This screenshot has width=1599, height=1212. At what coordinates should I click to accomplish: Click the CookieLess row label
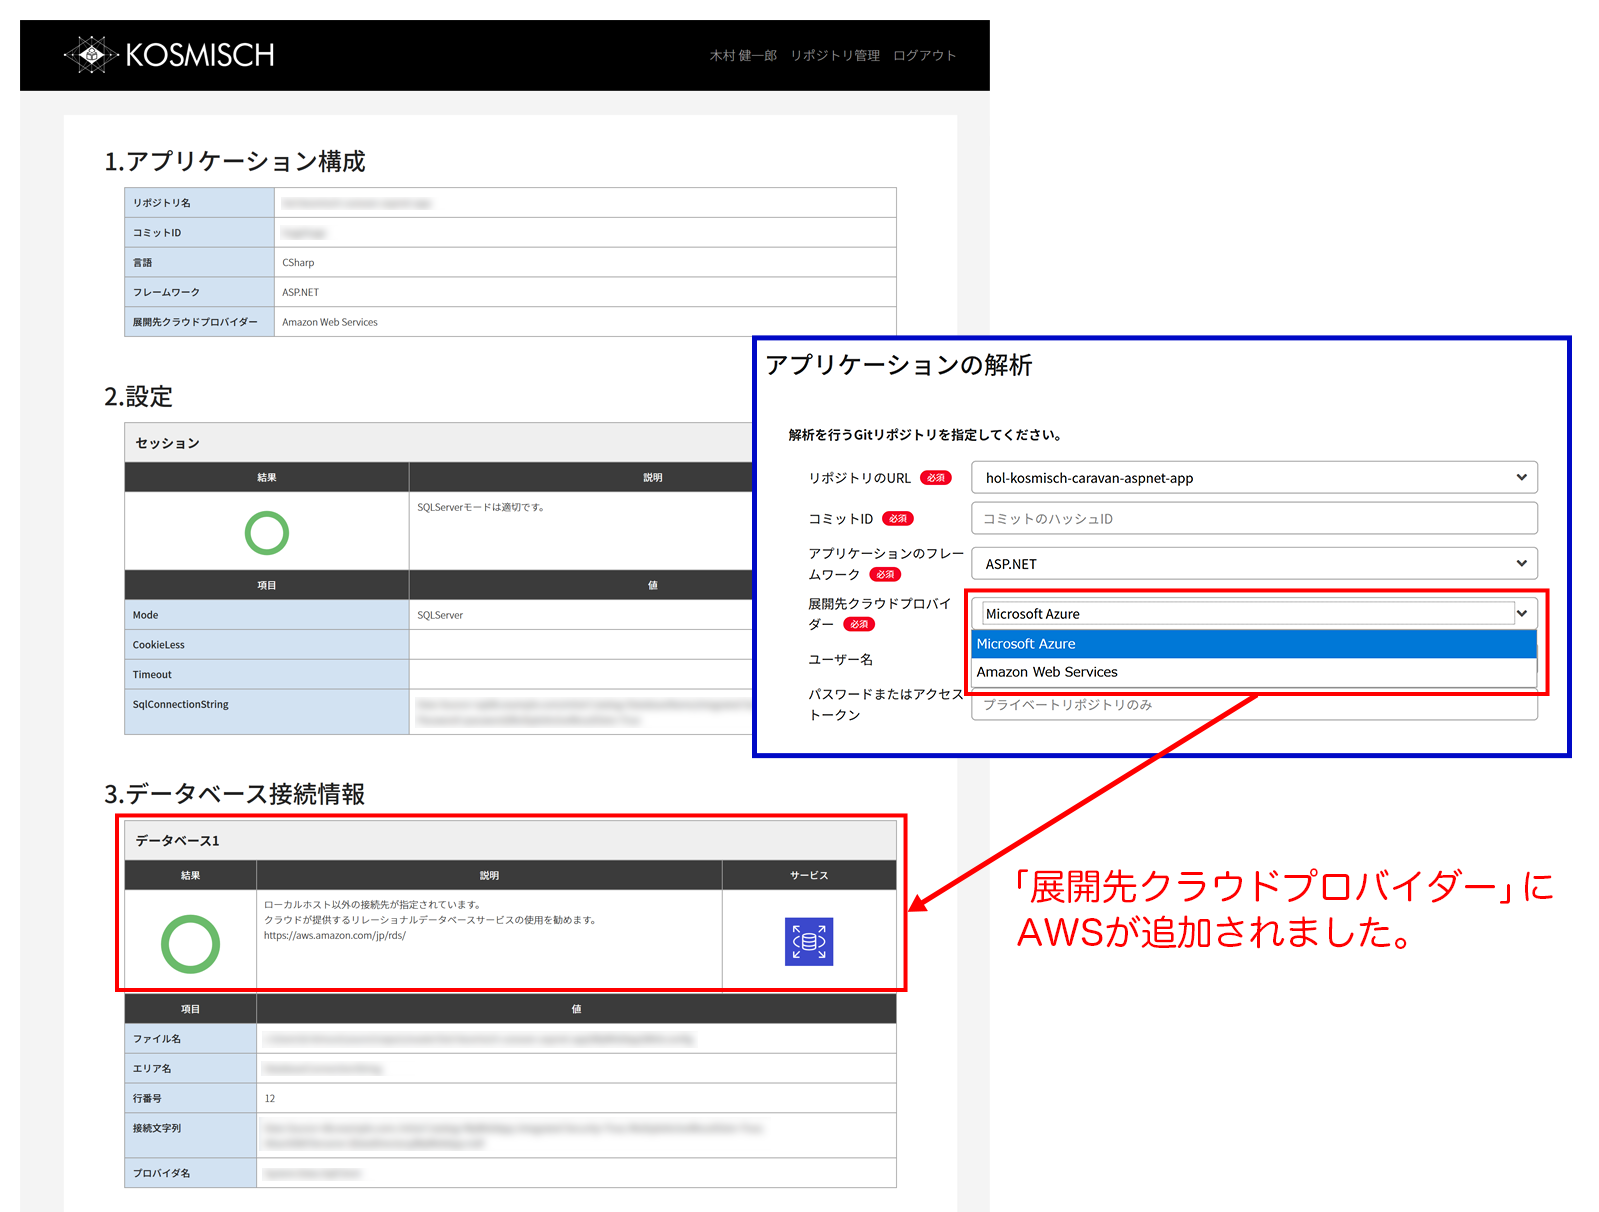click(266, 645)
